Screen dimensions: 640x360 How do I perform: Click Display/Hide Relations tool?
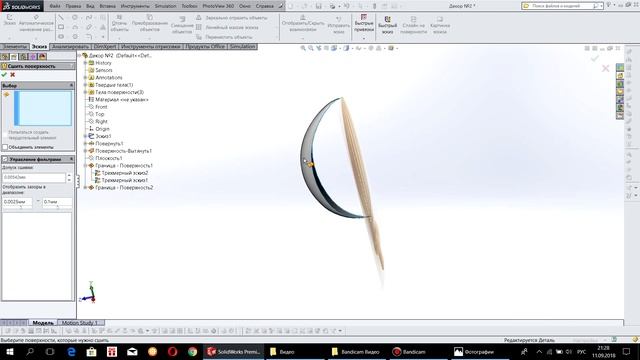(302, 24)
